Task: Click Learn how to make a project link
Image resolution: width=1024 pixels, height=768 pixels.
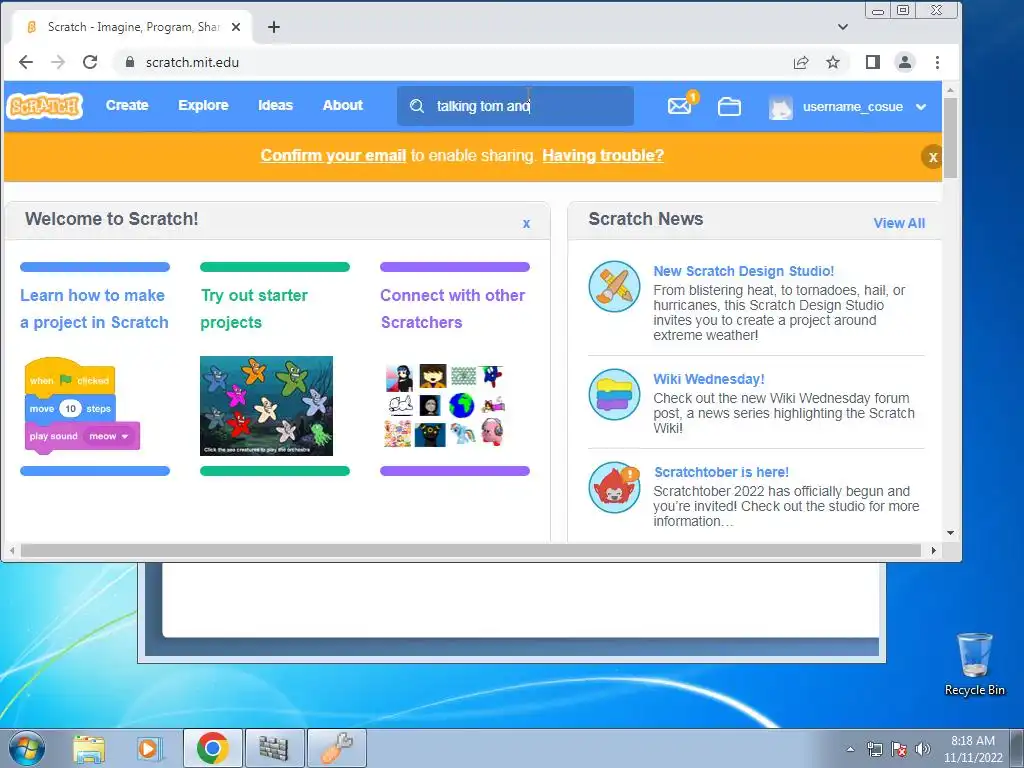Action: click(x=94, y=309)
